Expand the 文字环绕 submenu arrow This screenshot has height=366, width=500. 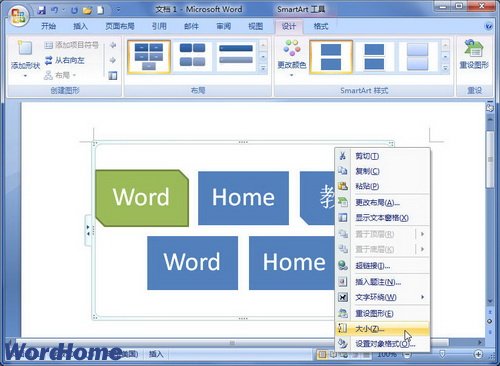point(423,297)
